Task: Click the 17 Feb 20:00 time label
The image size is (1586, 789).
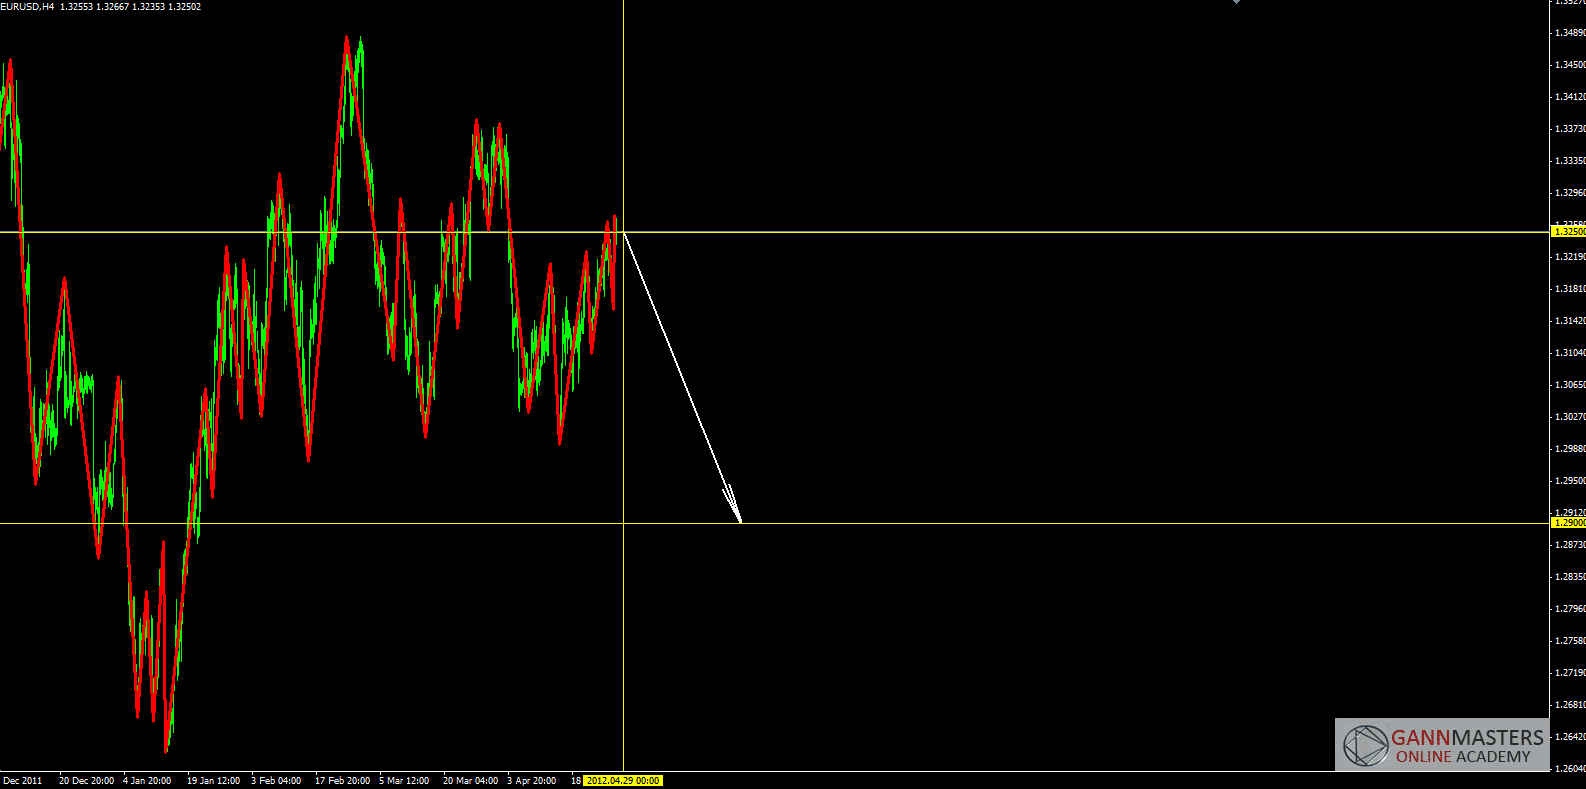Action: coord(342,781)
